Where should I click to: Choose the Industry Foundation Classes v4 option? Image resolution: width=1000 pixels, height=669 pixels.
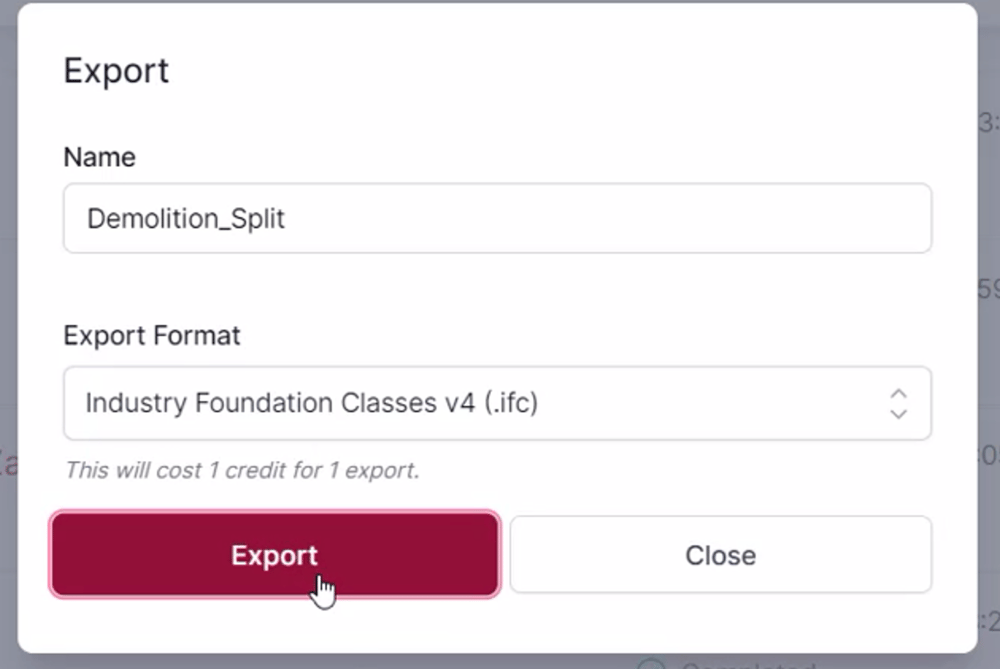(x=312, y=403)
